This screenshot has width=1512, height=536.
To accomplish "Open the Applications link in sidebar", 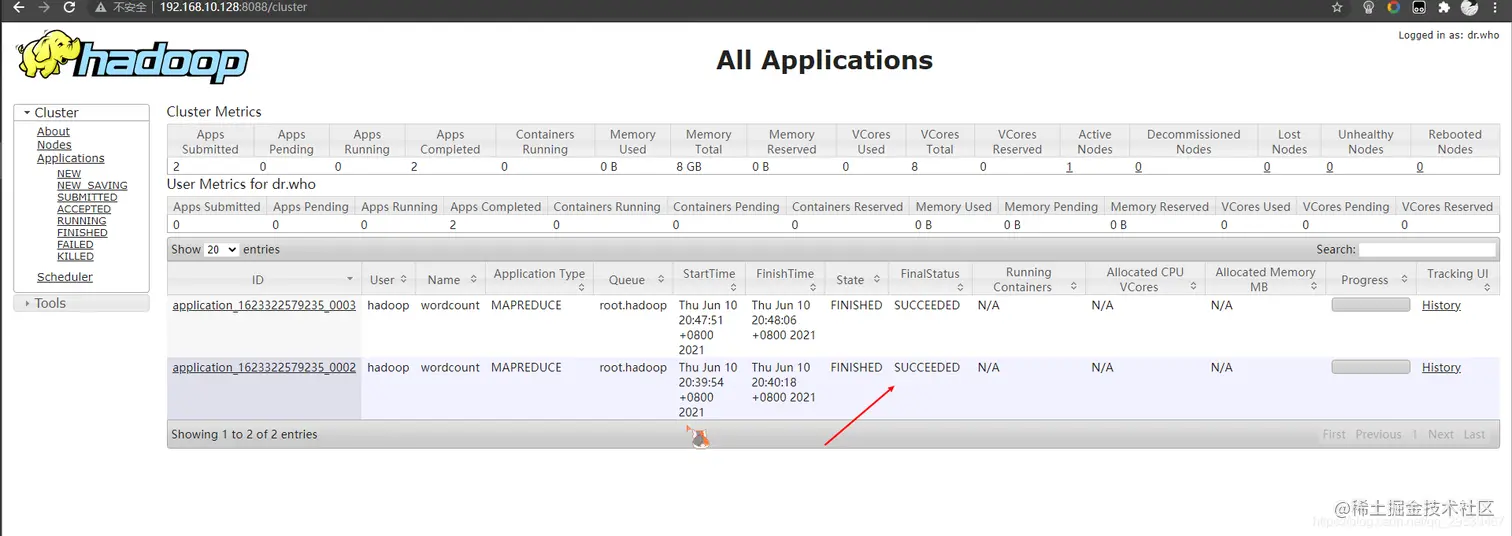I will tap(70, 158).
